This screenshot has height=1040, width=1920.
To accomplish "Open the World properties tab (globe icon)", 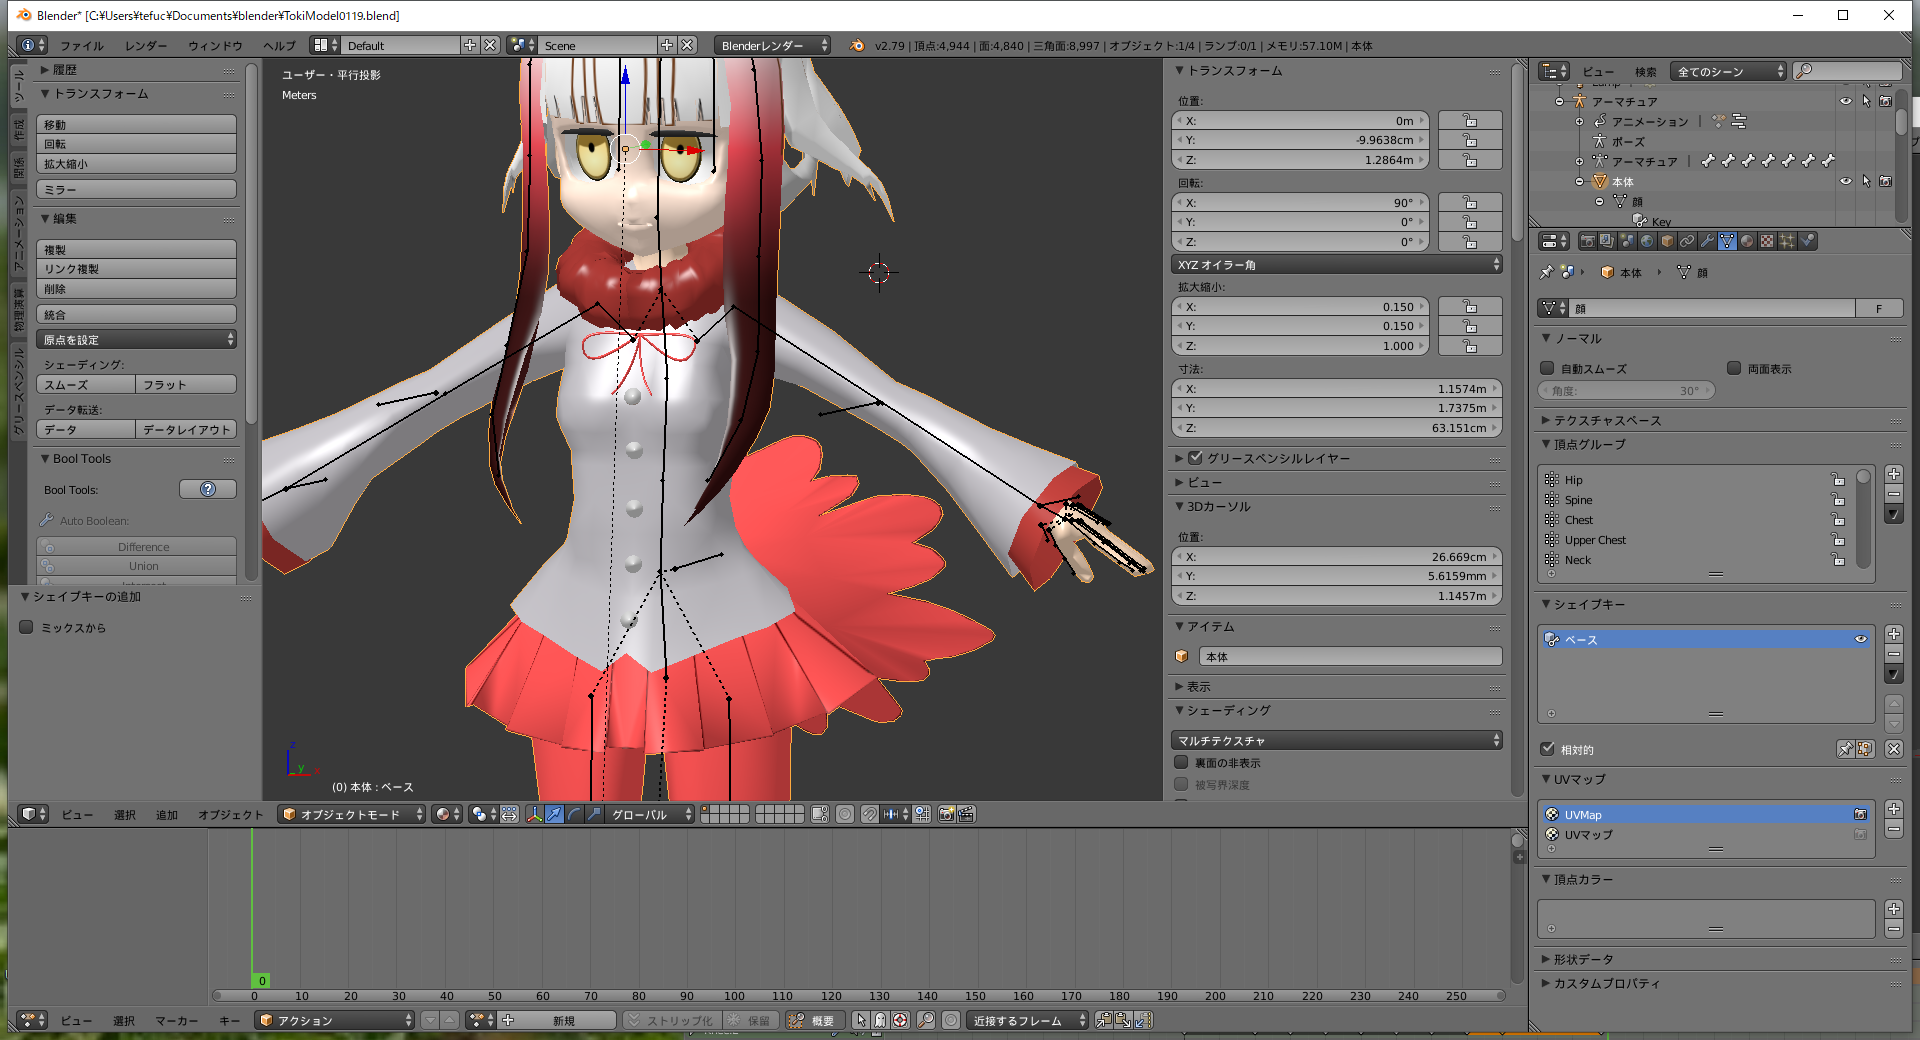I will click(x=1647, y=241).
